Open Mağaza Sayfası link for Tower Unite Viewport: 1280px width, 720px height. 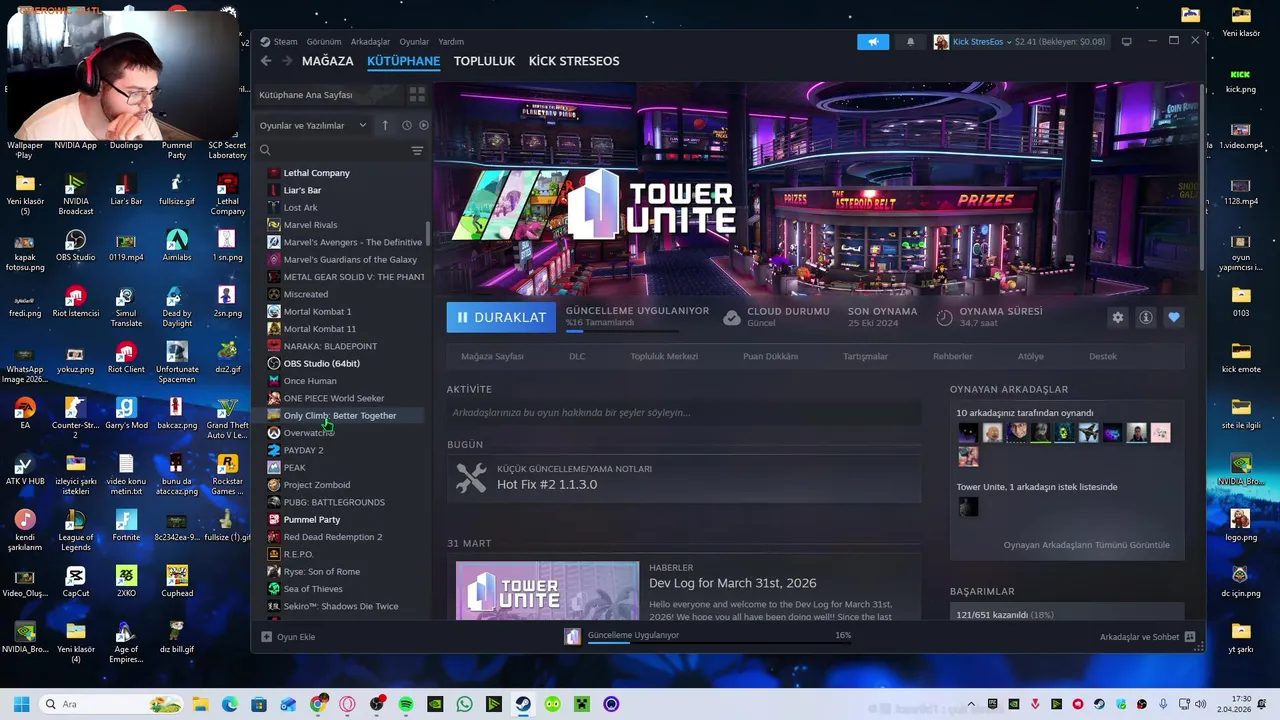[x=492, y=356]
